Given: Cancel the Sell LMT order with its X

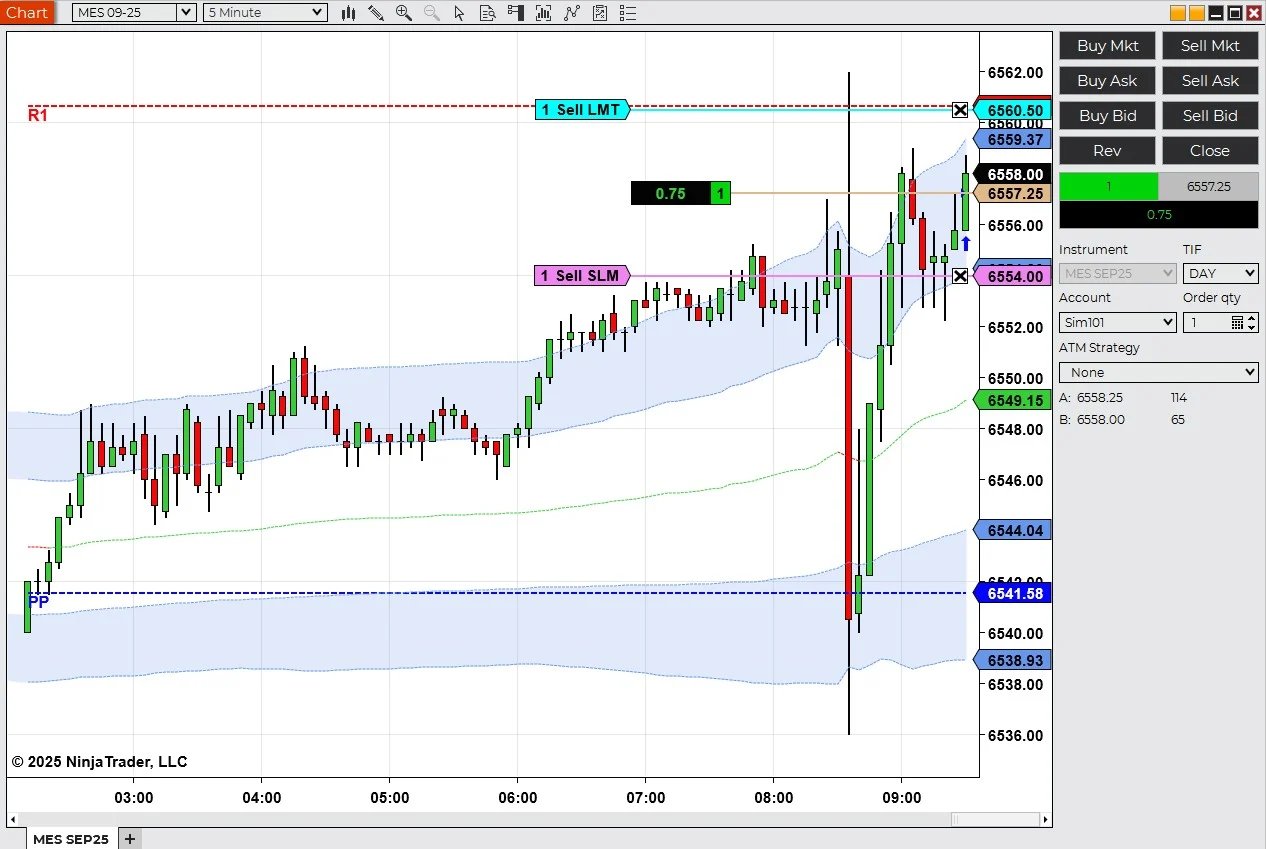Looking at the screenshot, I should (x=960, y=110).
